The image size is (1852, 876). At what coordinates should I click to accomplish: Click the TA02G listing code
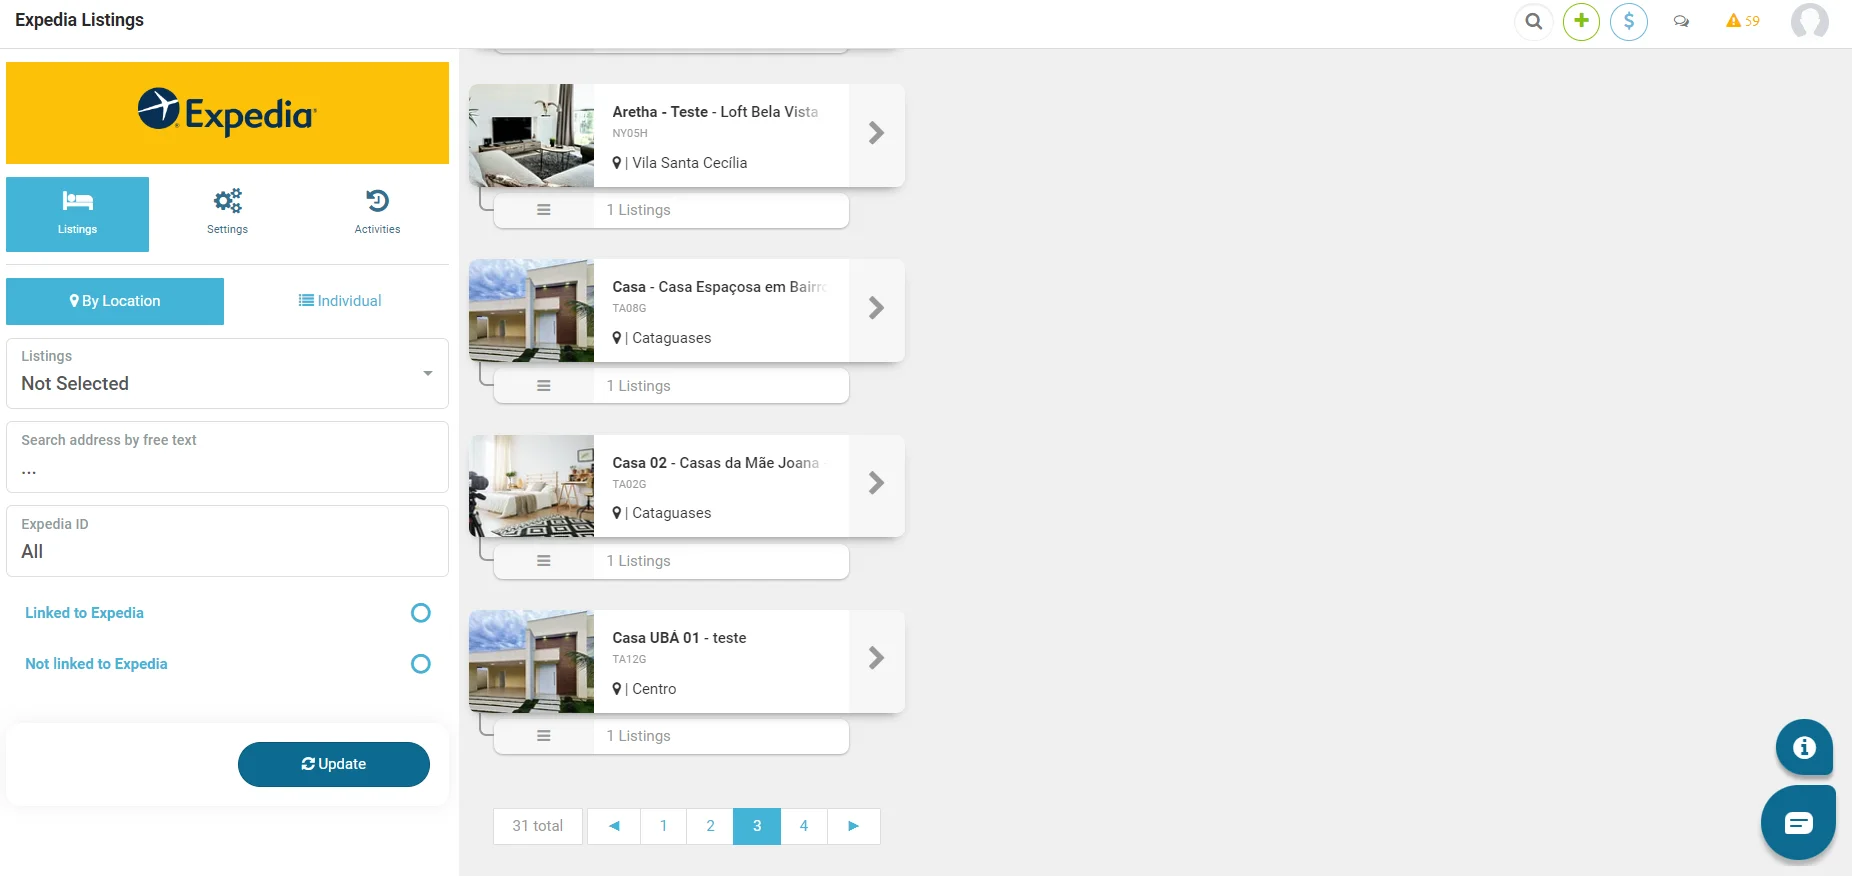click(x=629, y=484)
